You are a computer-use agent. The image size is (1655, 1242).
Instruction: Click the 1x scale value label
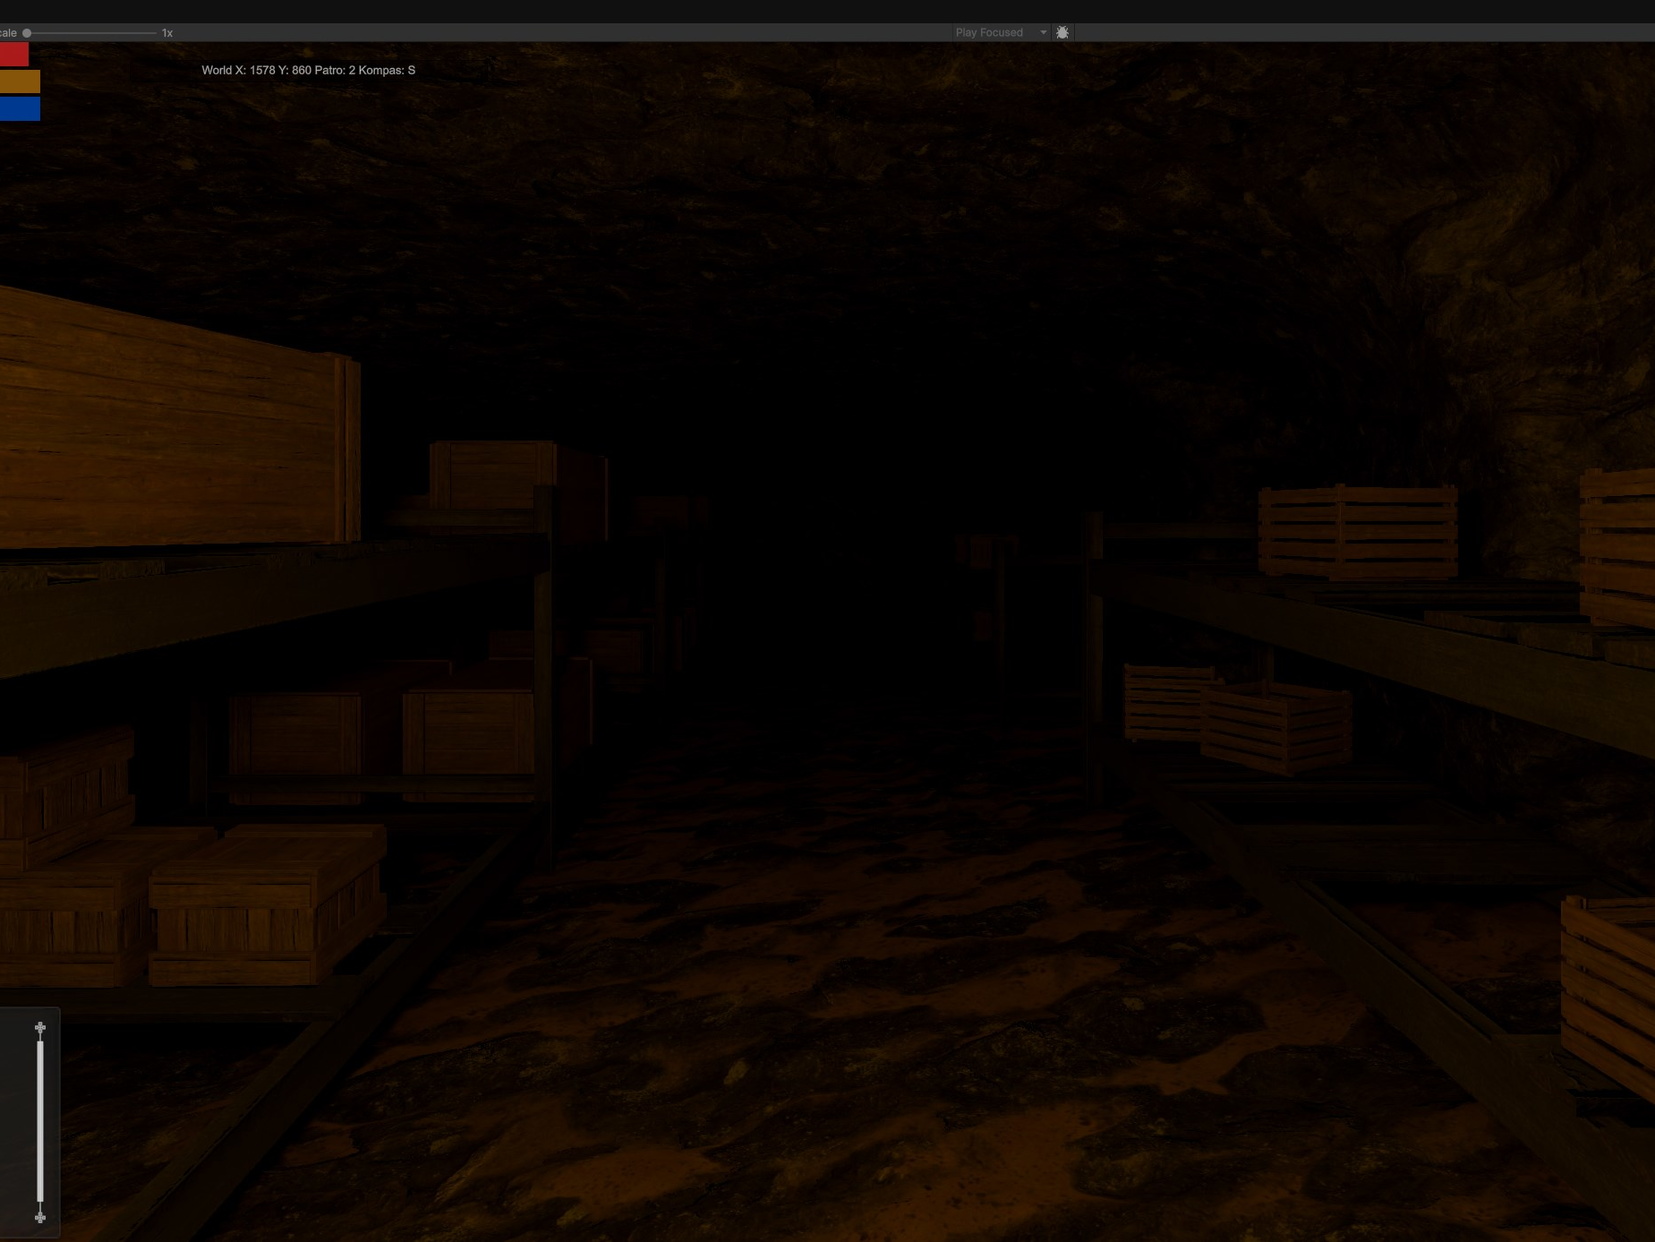coord(166,32)
